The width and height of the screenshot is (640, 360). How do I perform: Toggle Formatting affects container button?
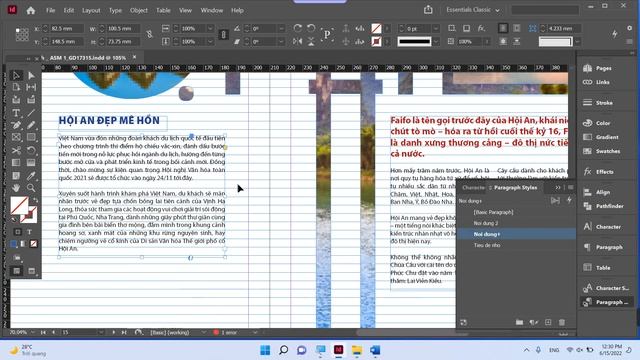pyautogui.click(x=18, y=232)
